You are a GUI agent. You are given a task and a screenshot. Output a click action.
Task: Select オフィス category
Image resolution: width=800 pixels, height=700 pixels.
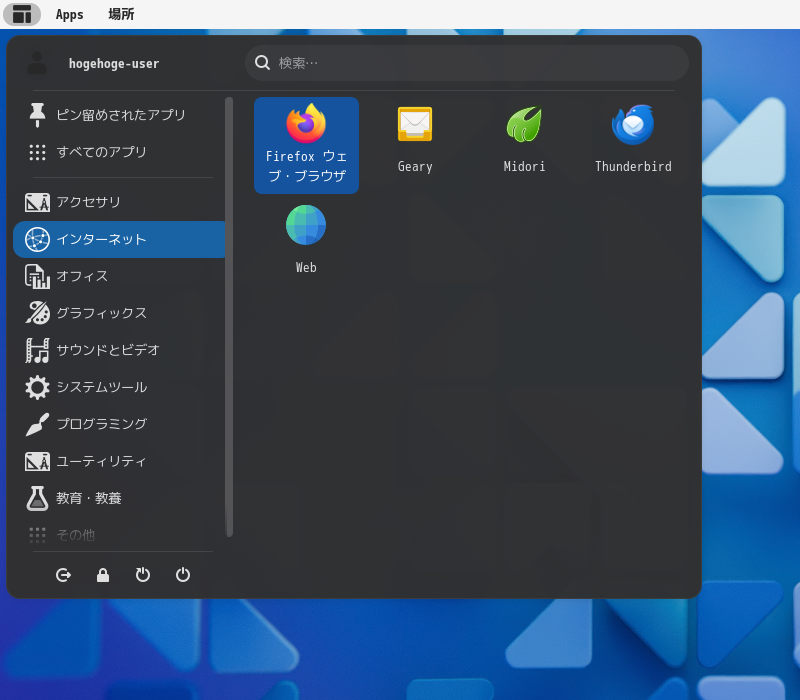(119, 277)
